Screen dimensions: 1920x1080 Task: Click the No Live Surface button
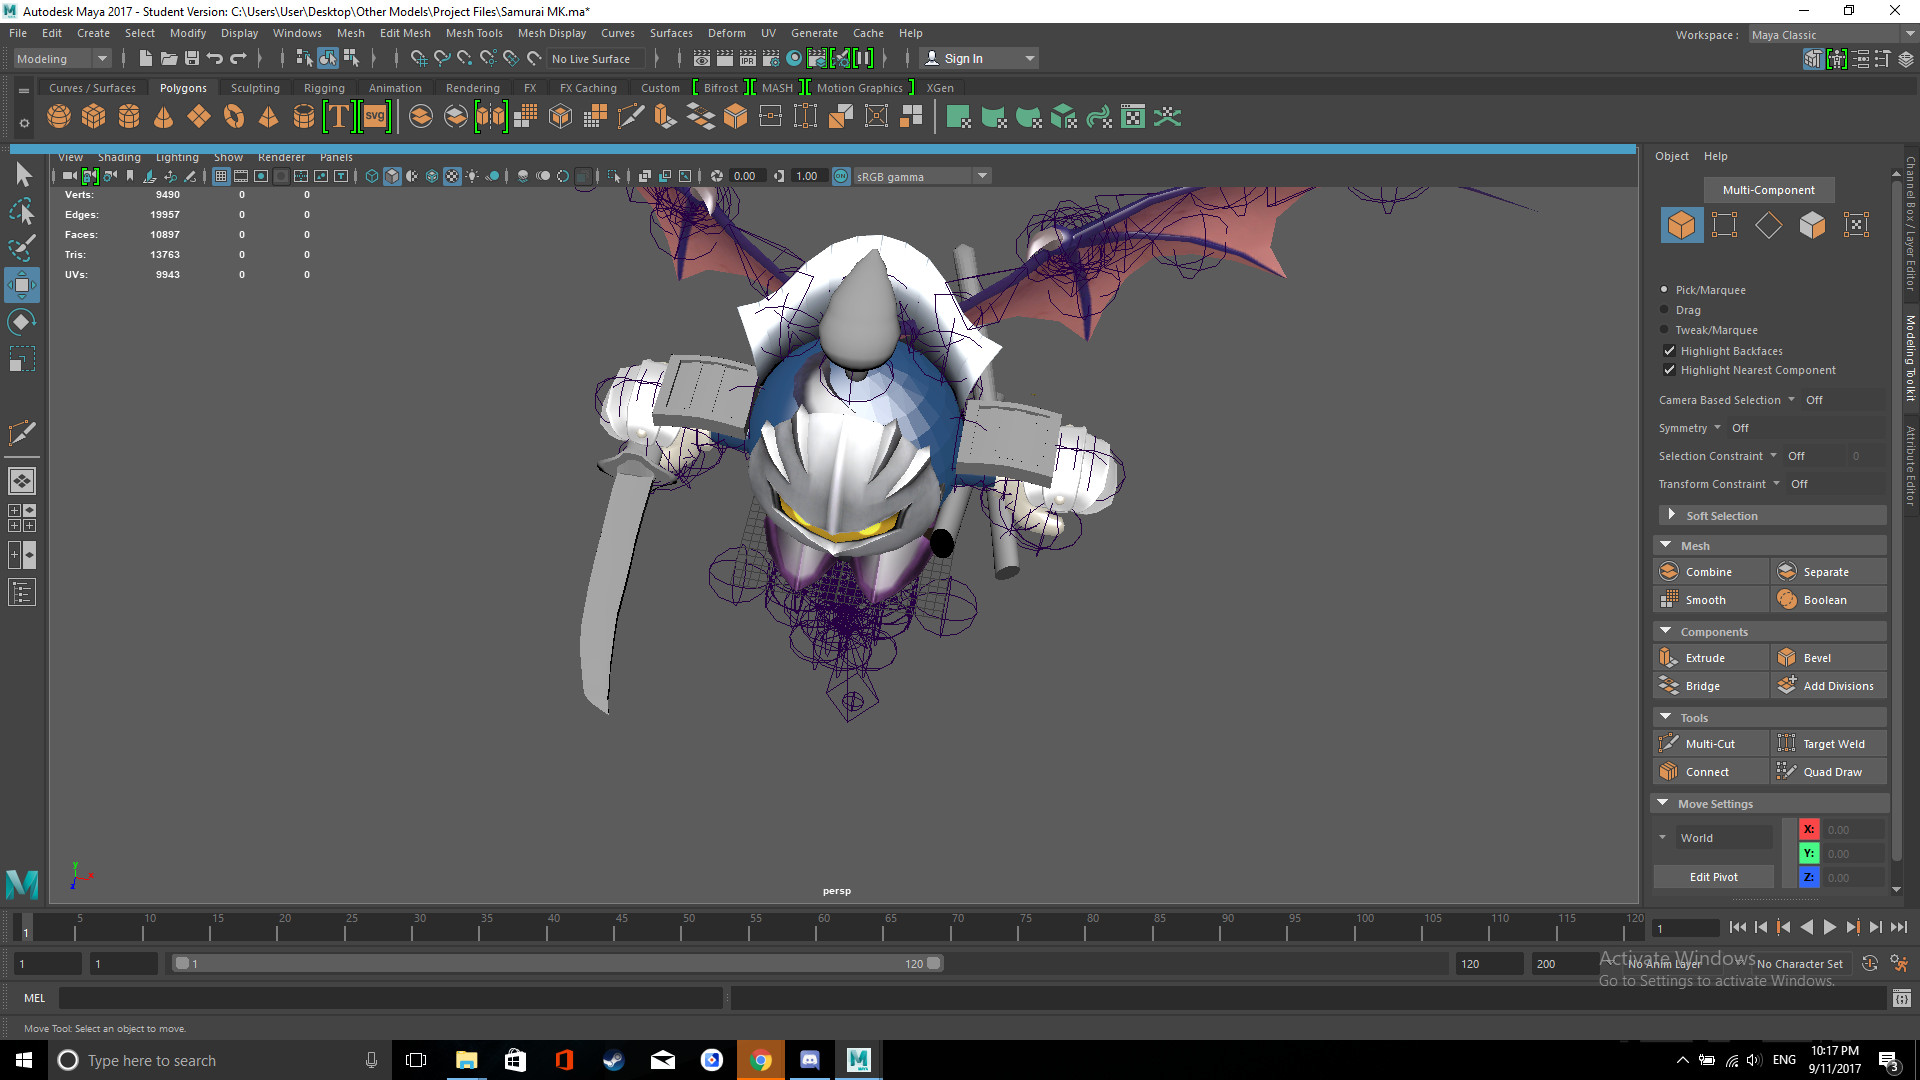point(595,58)
